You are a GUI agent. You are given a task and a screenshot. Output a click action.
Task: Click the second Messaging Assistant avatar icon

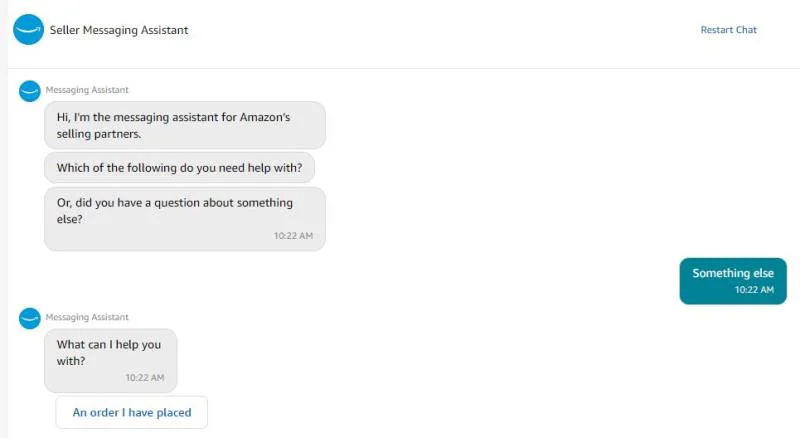(x=30, y=319)
